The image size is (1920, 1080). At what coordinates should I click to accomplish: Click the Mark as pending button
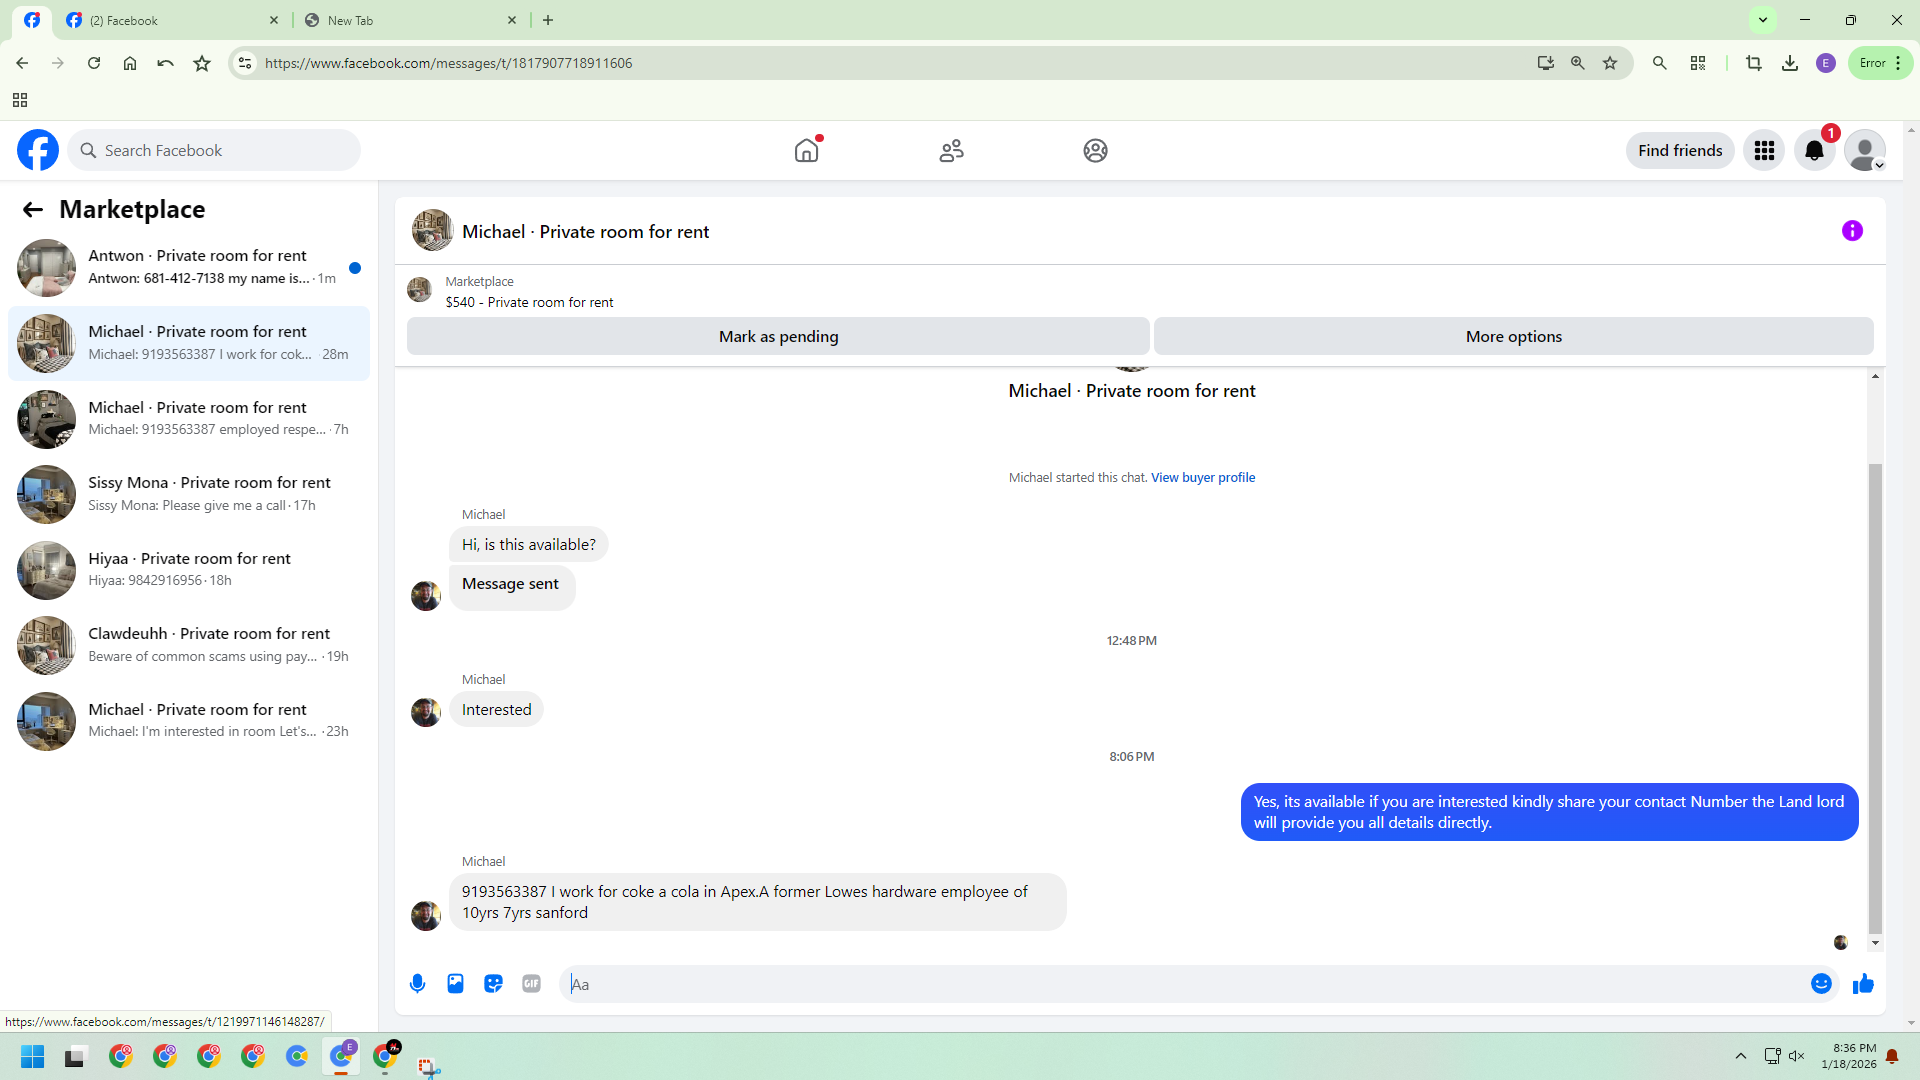[778, 337]
